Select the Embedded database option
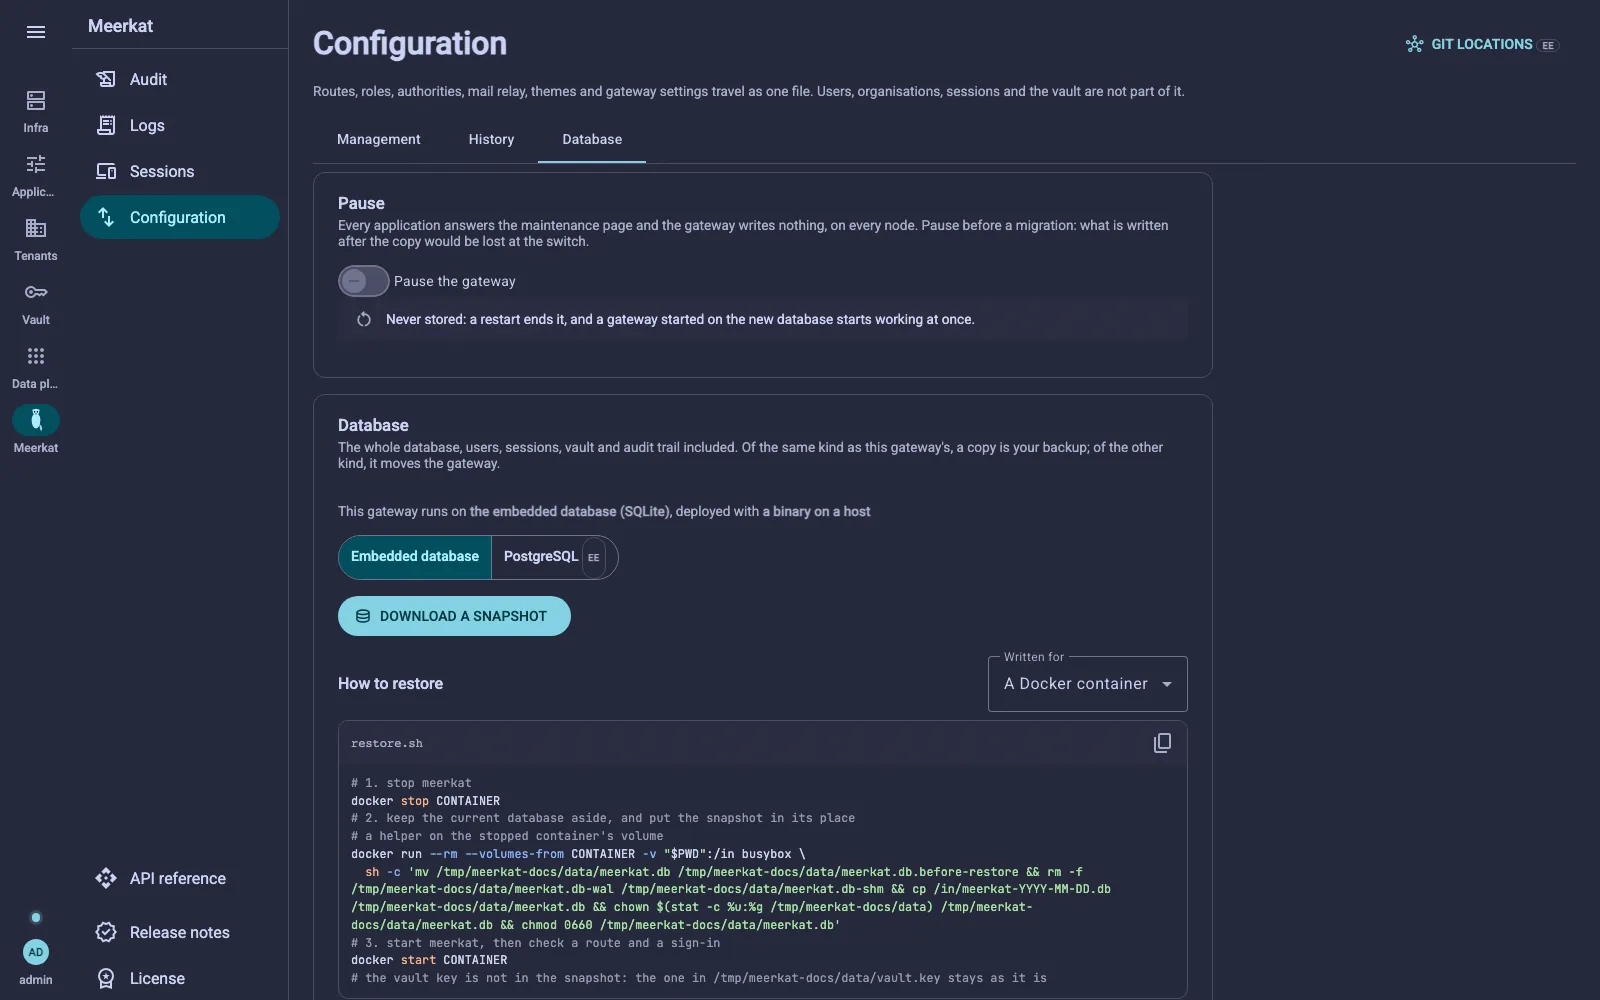The height and width of the screenshot is (1000, 1600). (415, 557)
